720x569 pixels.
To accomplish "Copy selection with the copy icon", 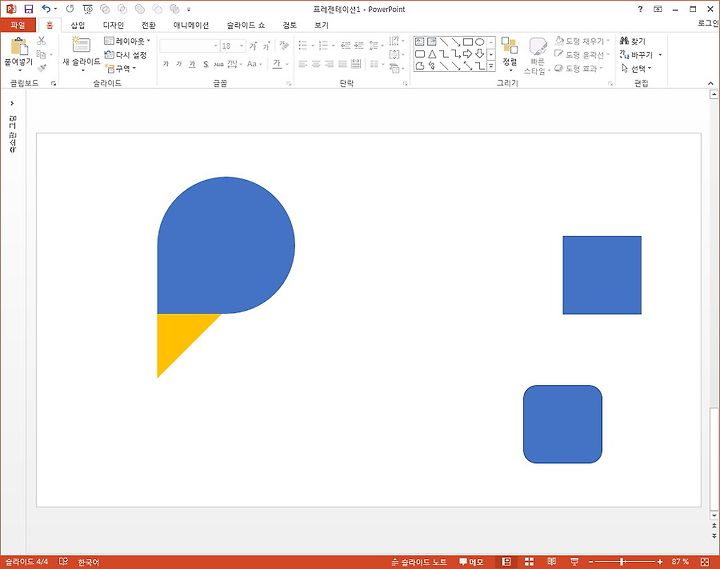I will point(41,55).
